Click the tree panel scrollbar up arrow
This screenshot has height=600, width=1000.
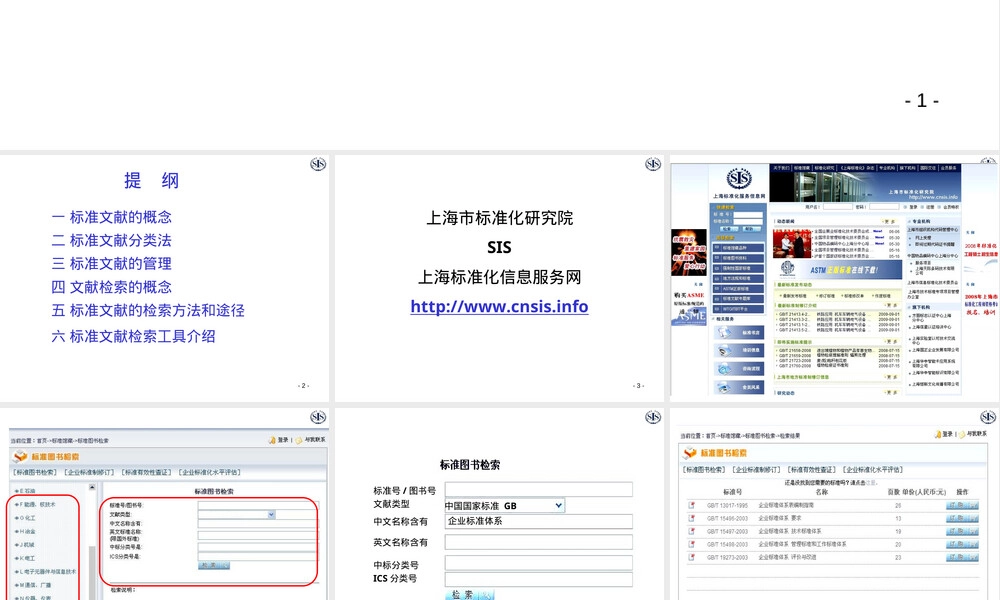[x=92, y=487]
